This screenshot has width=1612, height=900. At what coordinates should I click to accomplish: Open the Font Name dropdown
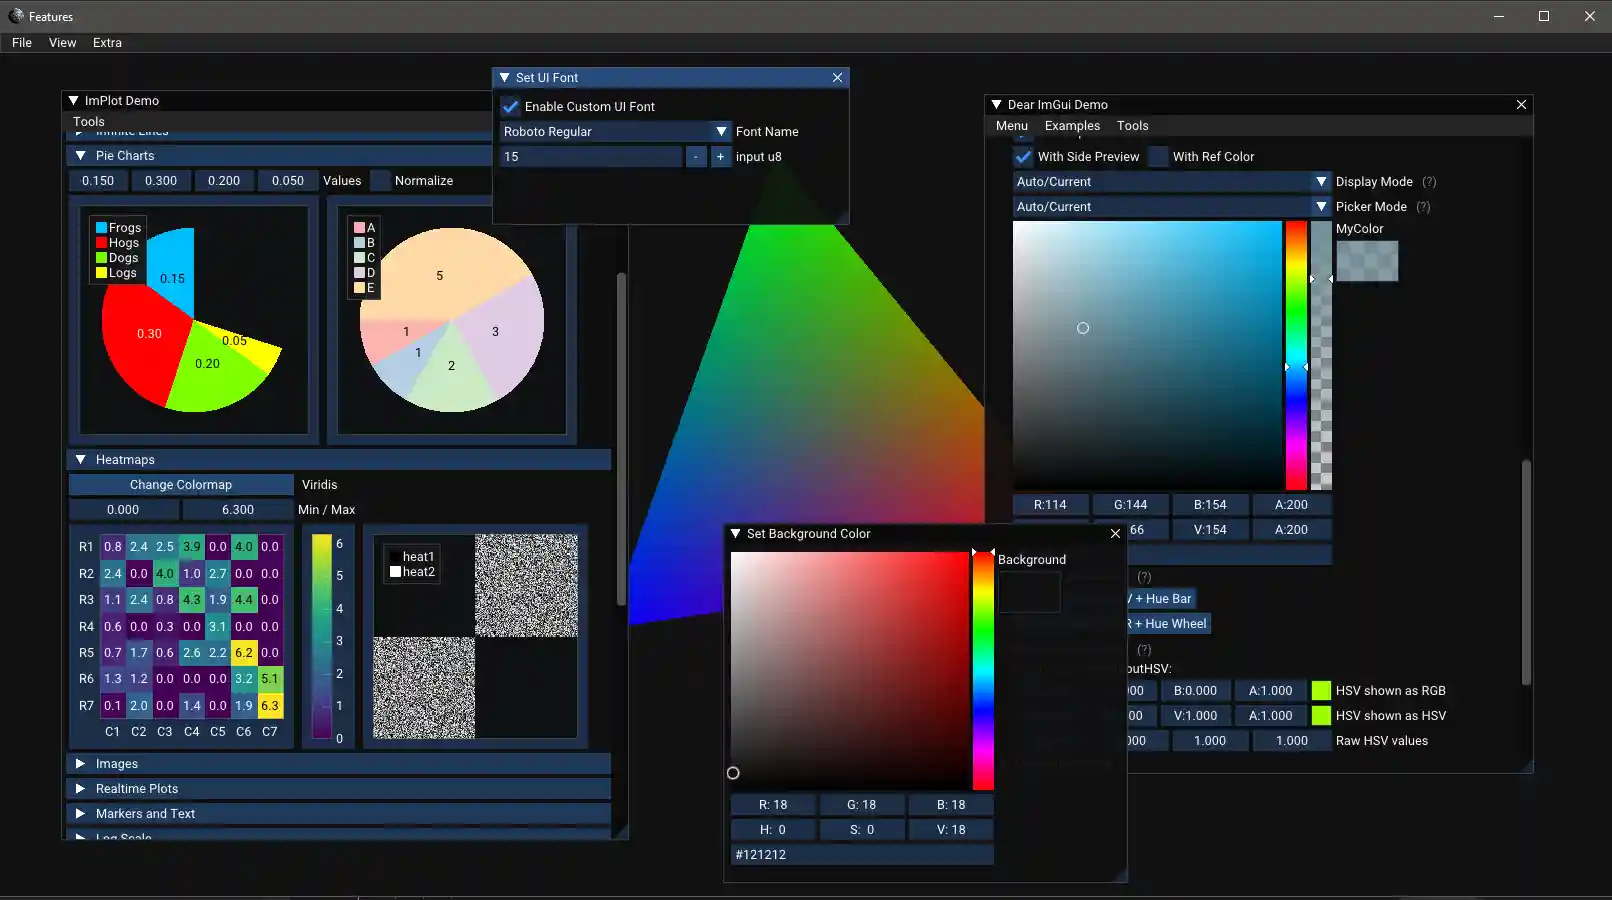pyautogui.click(x=721, y=132)
